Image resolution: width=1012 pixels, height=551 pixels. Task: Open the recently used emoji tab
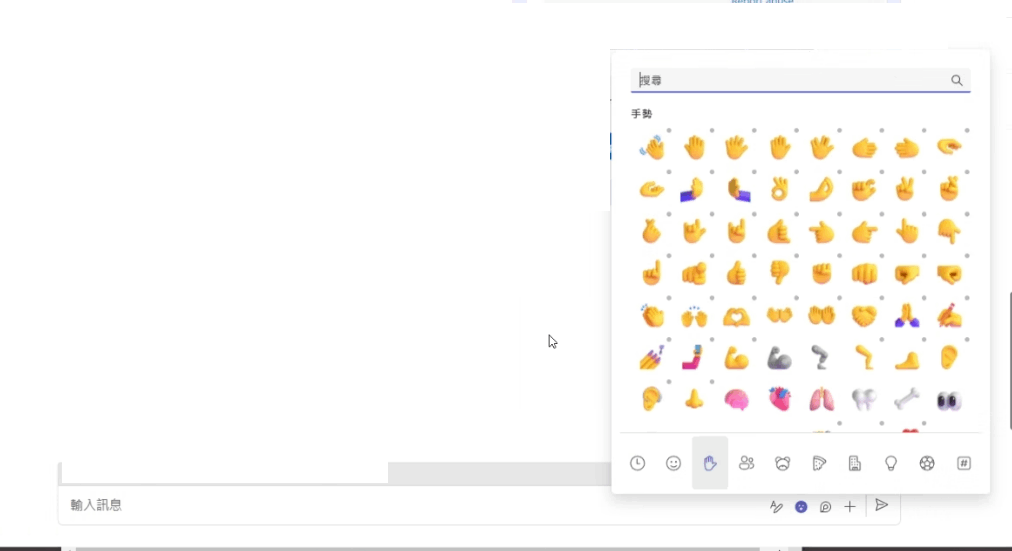coord(638,463)
